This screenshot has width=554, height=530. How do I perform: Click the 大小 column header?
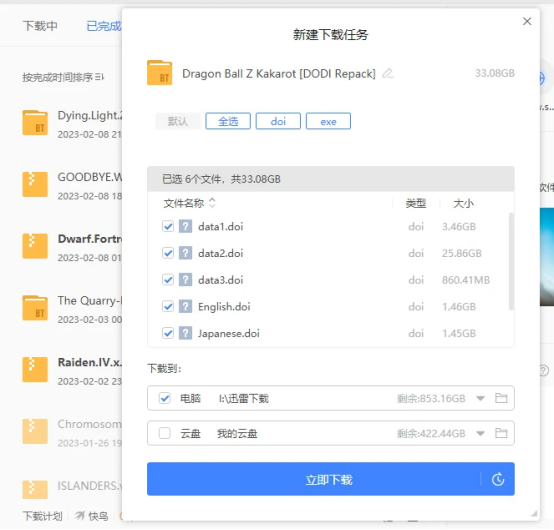(x=463, y=203)
